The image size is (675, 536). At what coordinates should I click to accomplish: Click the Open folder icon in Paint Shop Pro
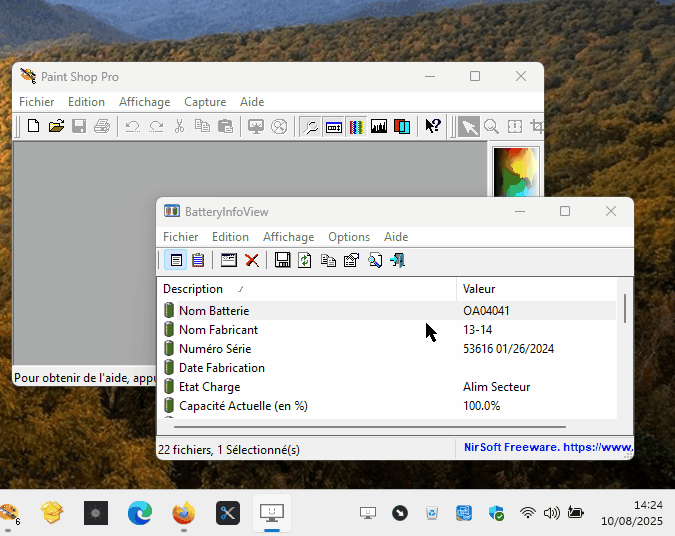tap(56, 127)
